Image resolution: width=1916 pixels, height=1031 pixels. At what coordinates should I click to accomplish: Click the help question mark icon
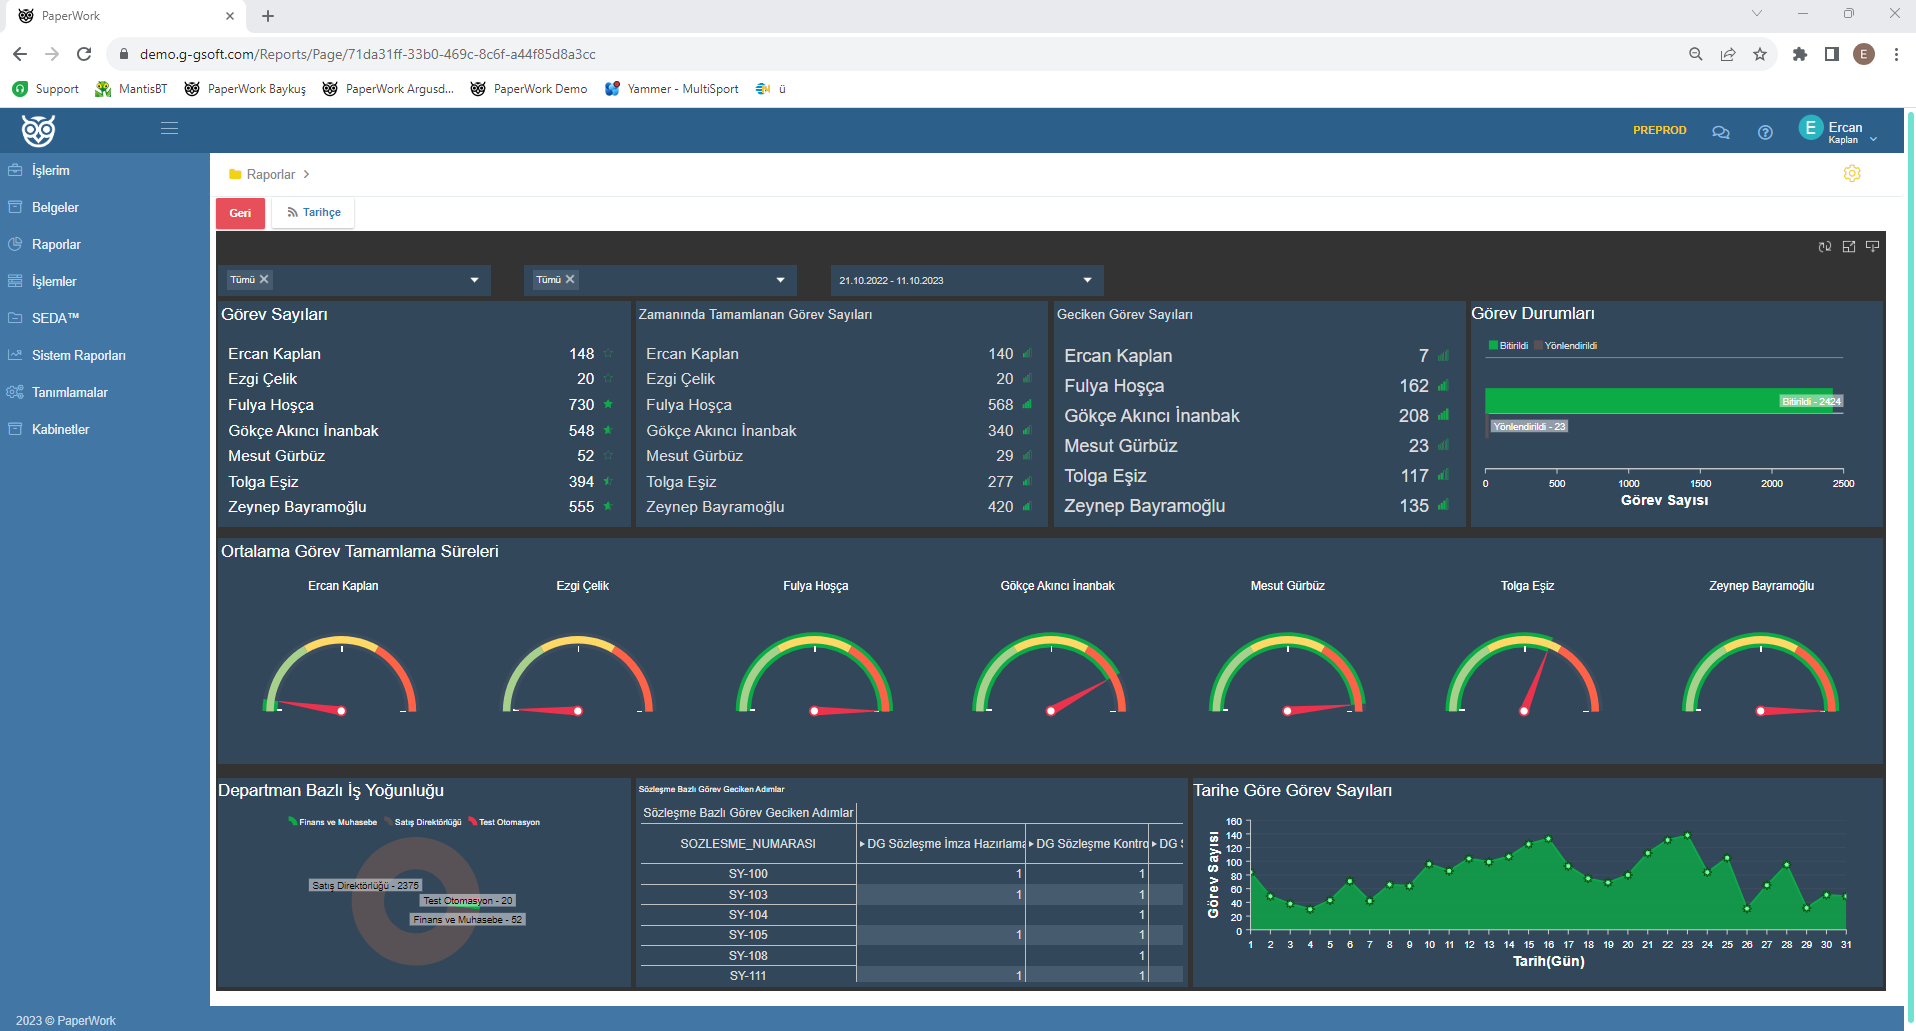coord(1765,132)
